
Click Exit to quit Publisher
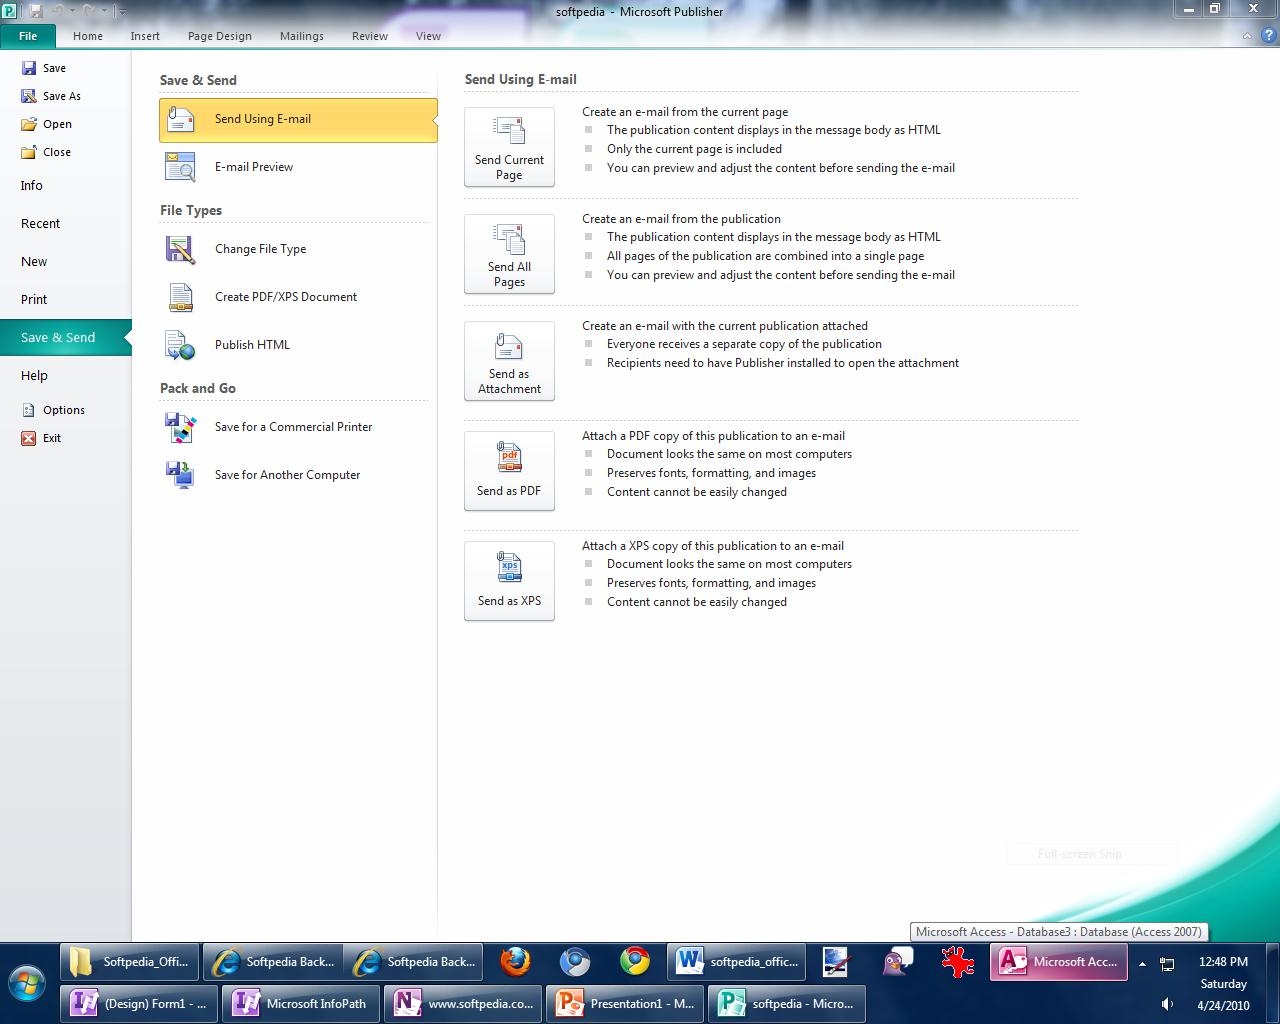[51, 438]
